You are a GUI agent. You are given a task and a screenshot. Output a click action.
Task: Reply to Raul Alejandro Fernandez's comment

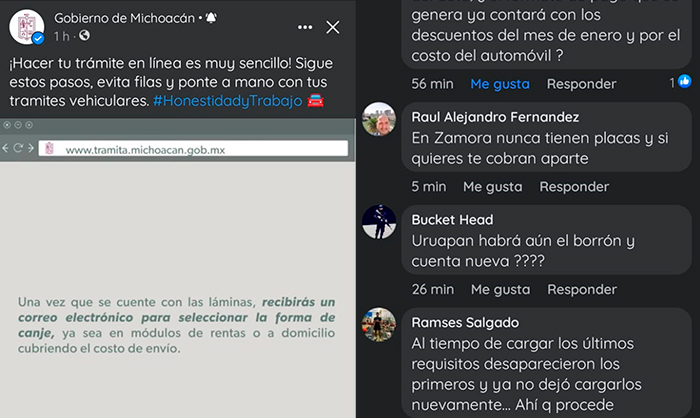(574, 186)
